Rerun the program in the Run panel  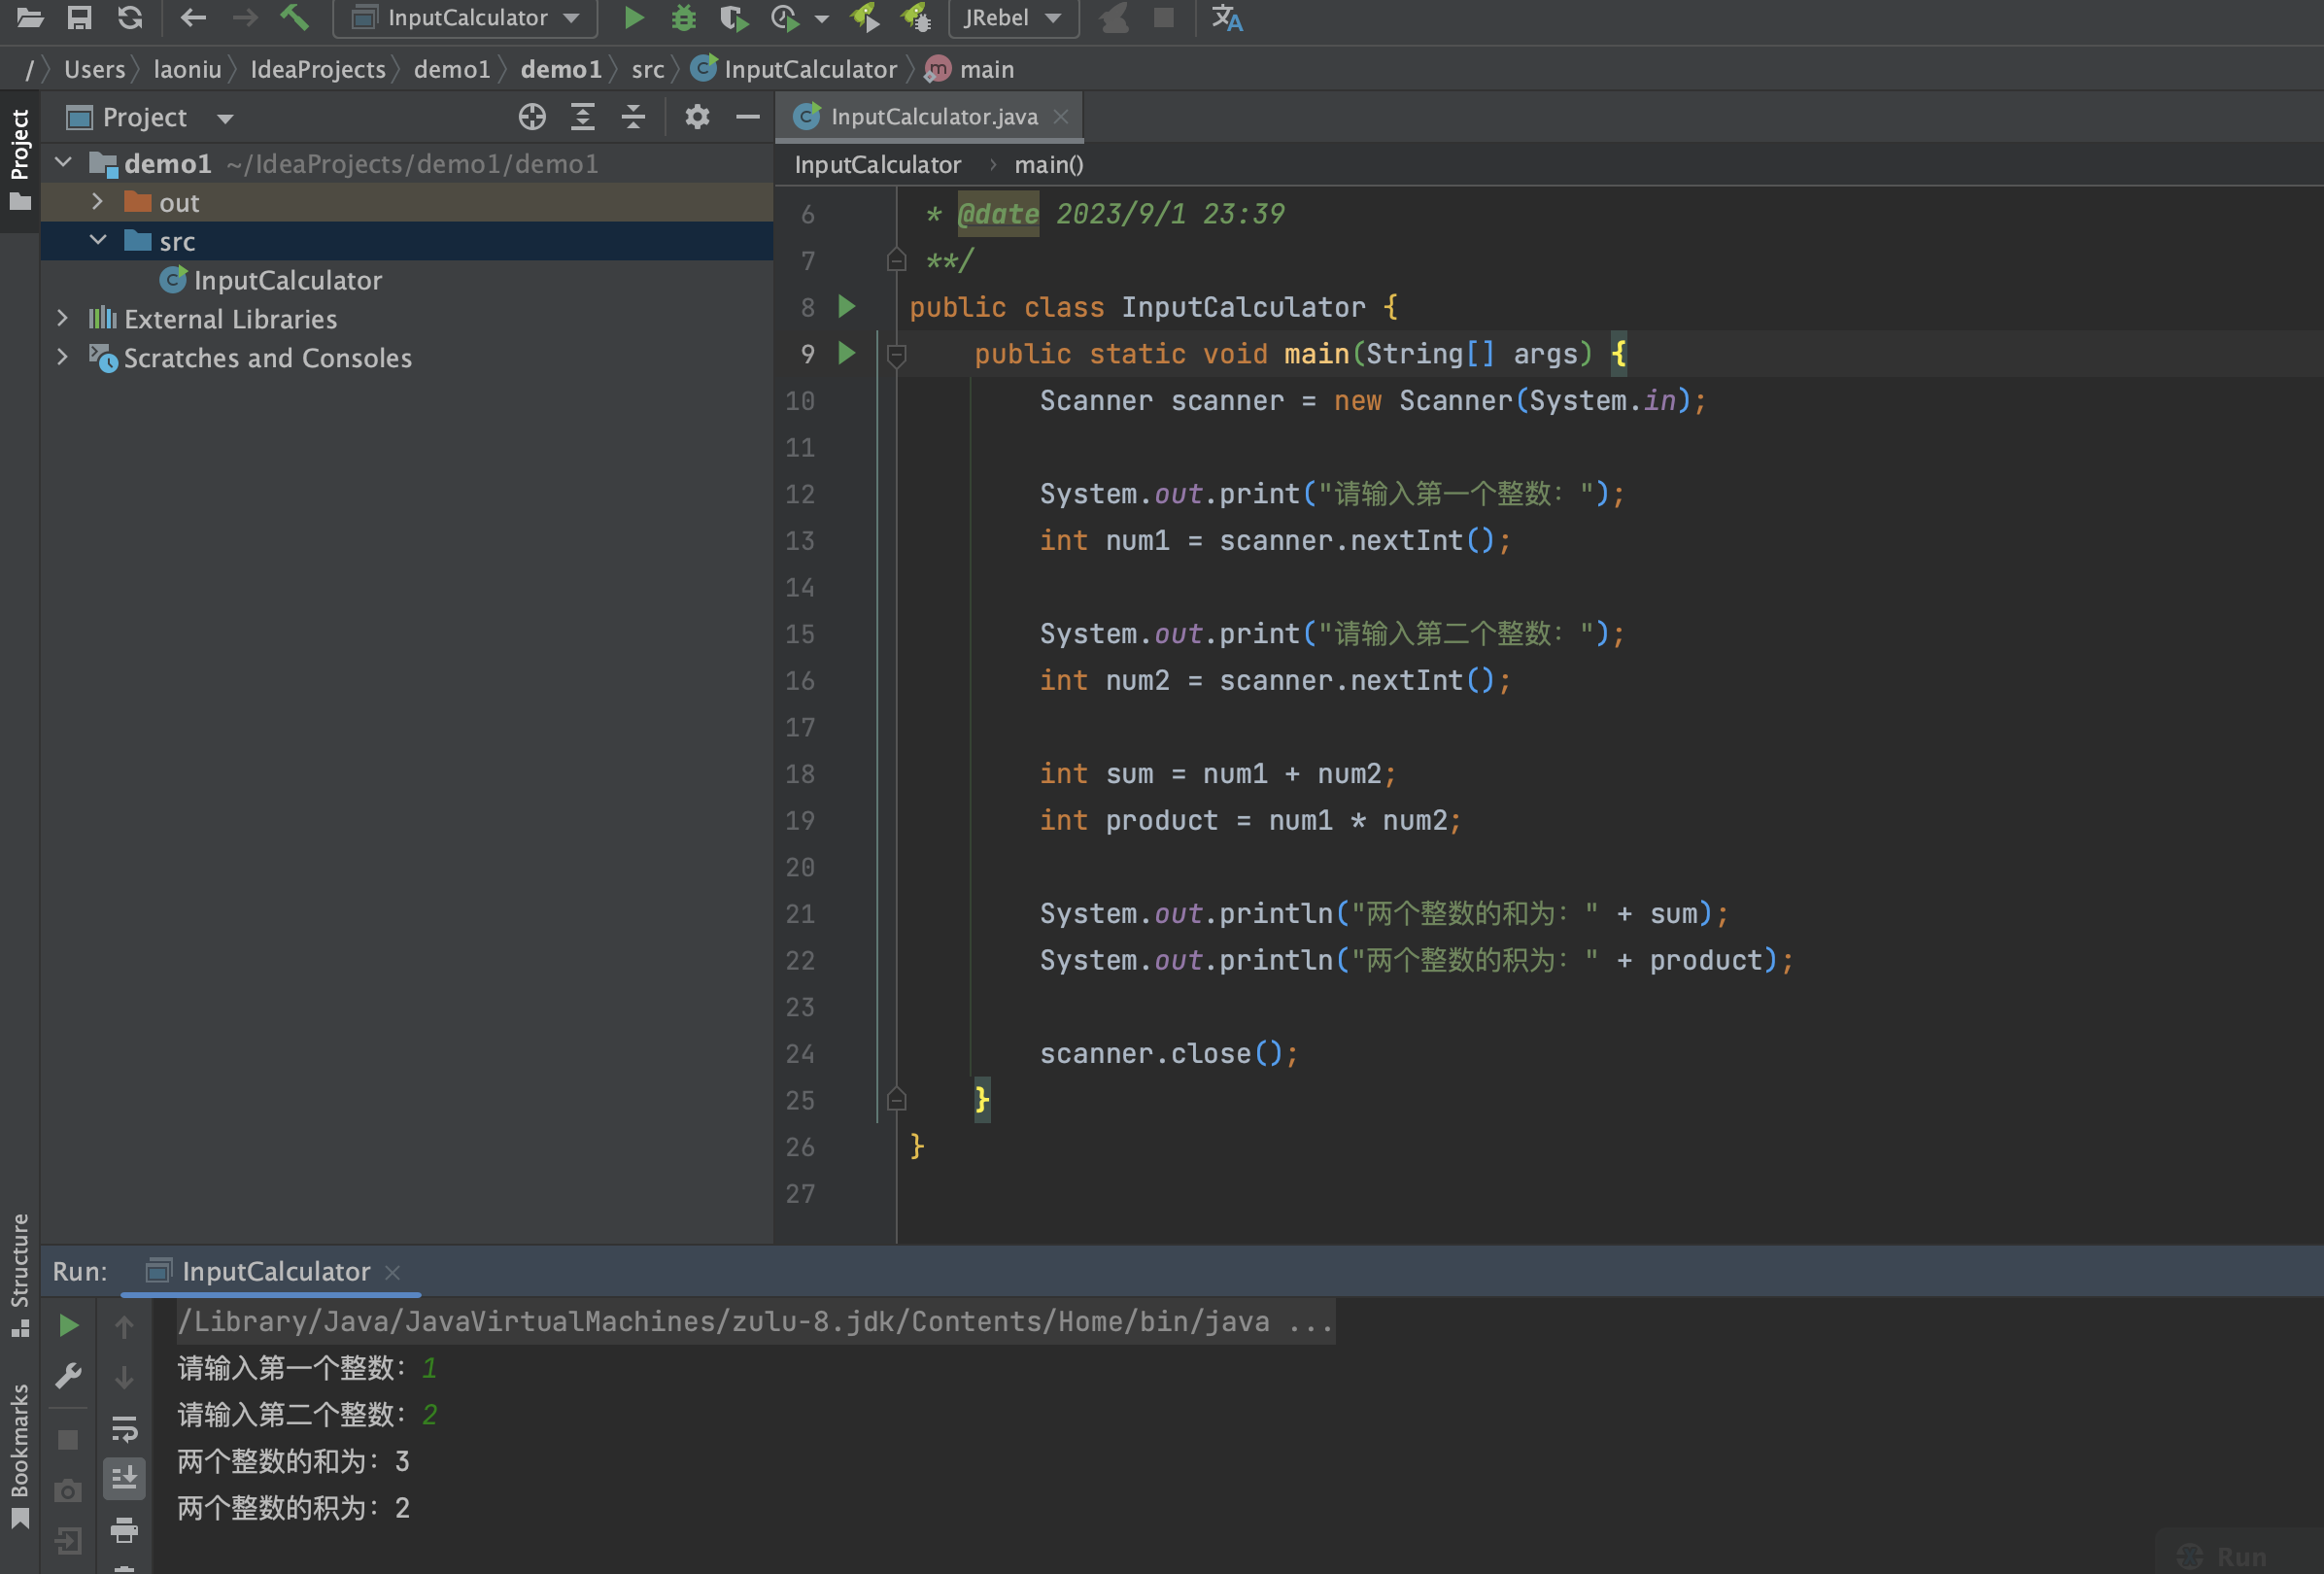[68, 1326]
